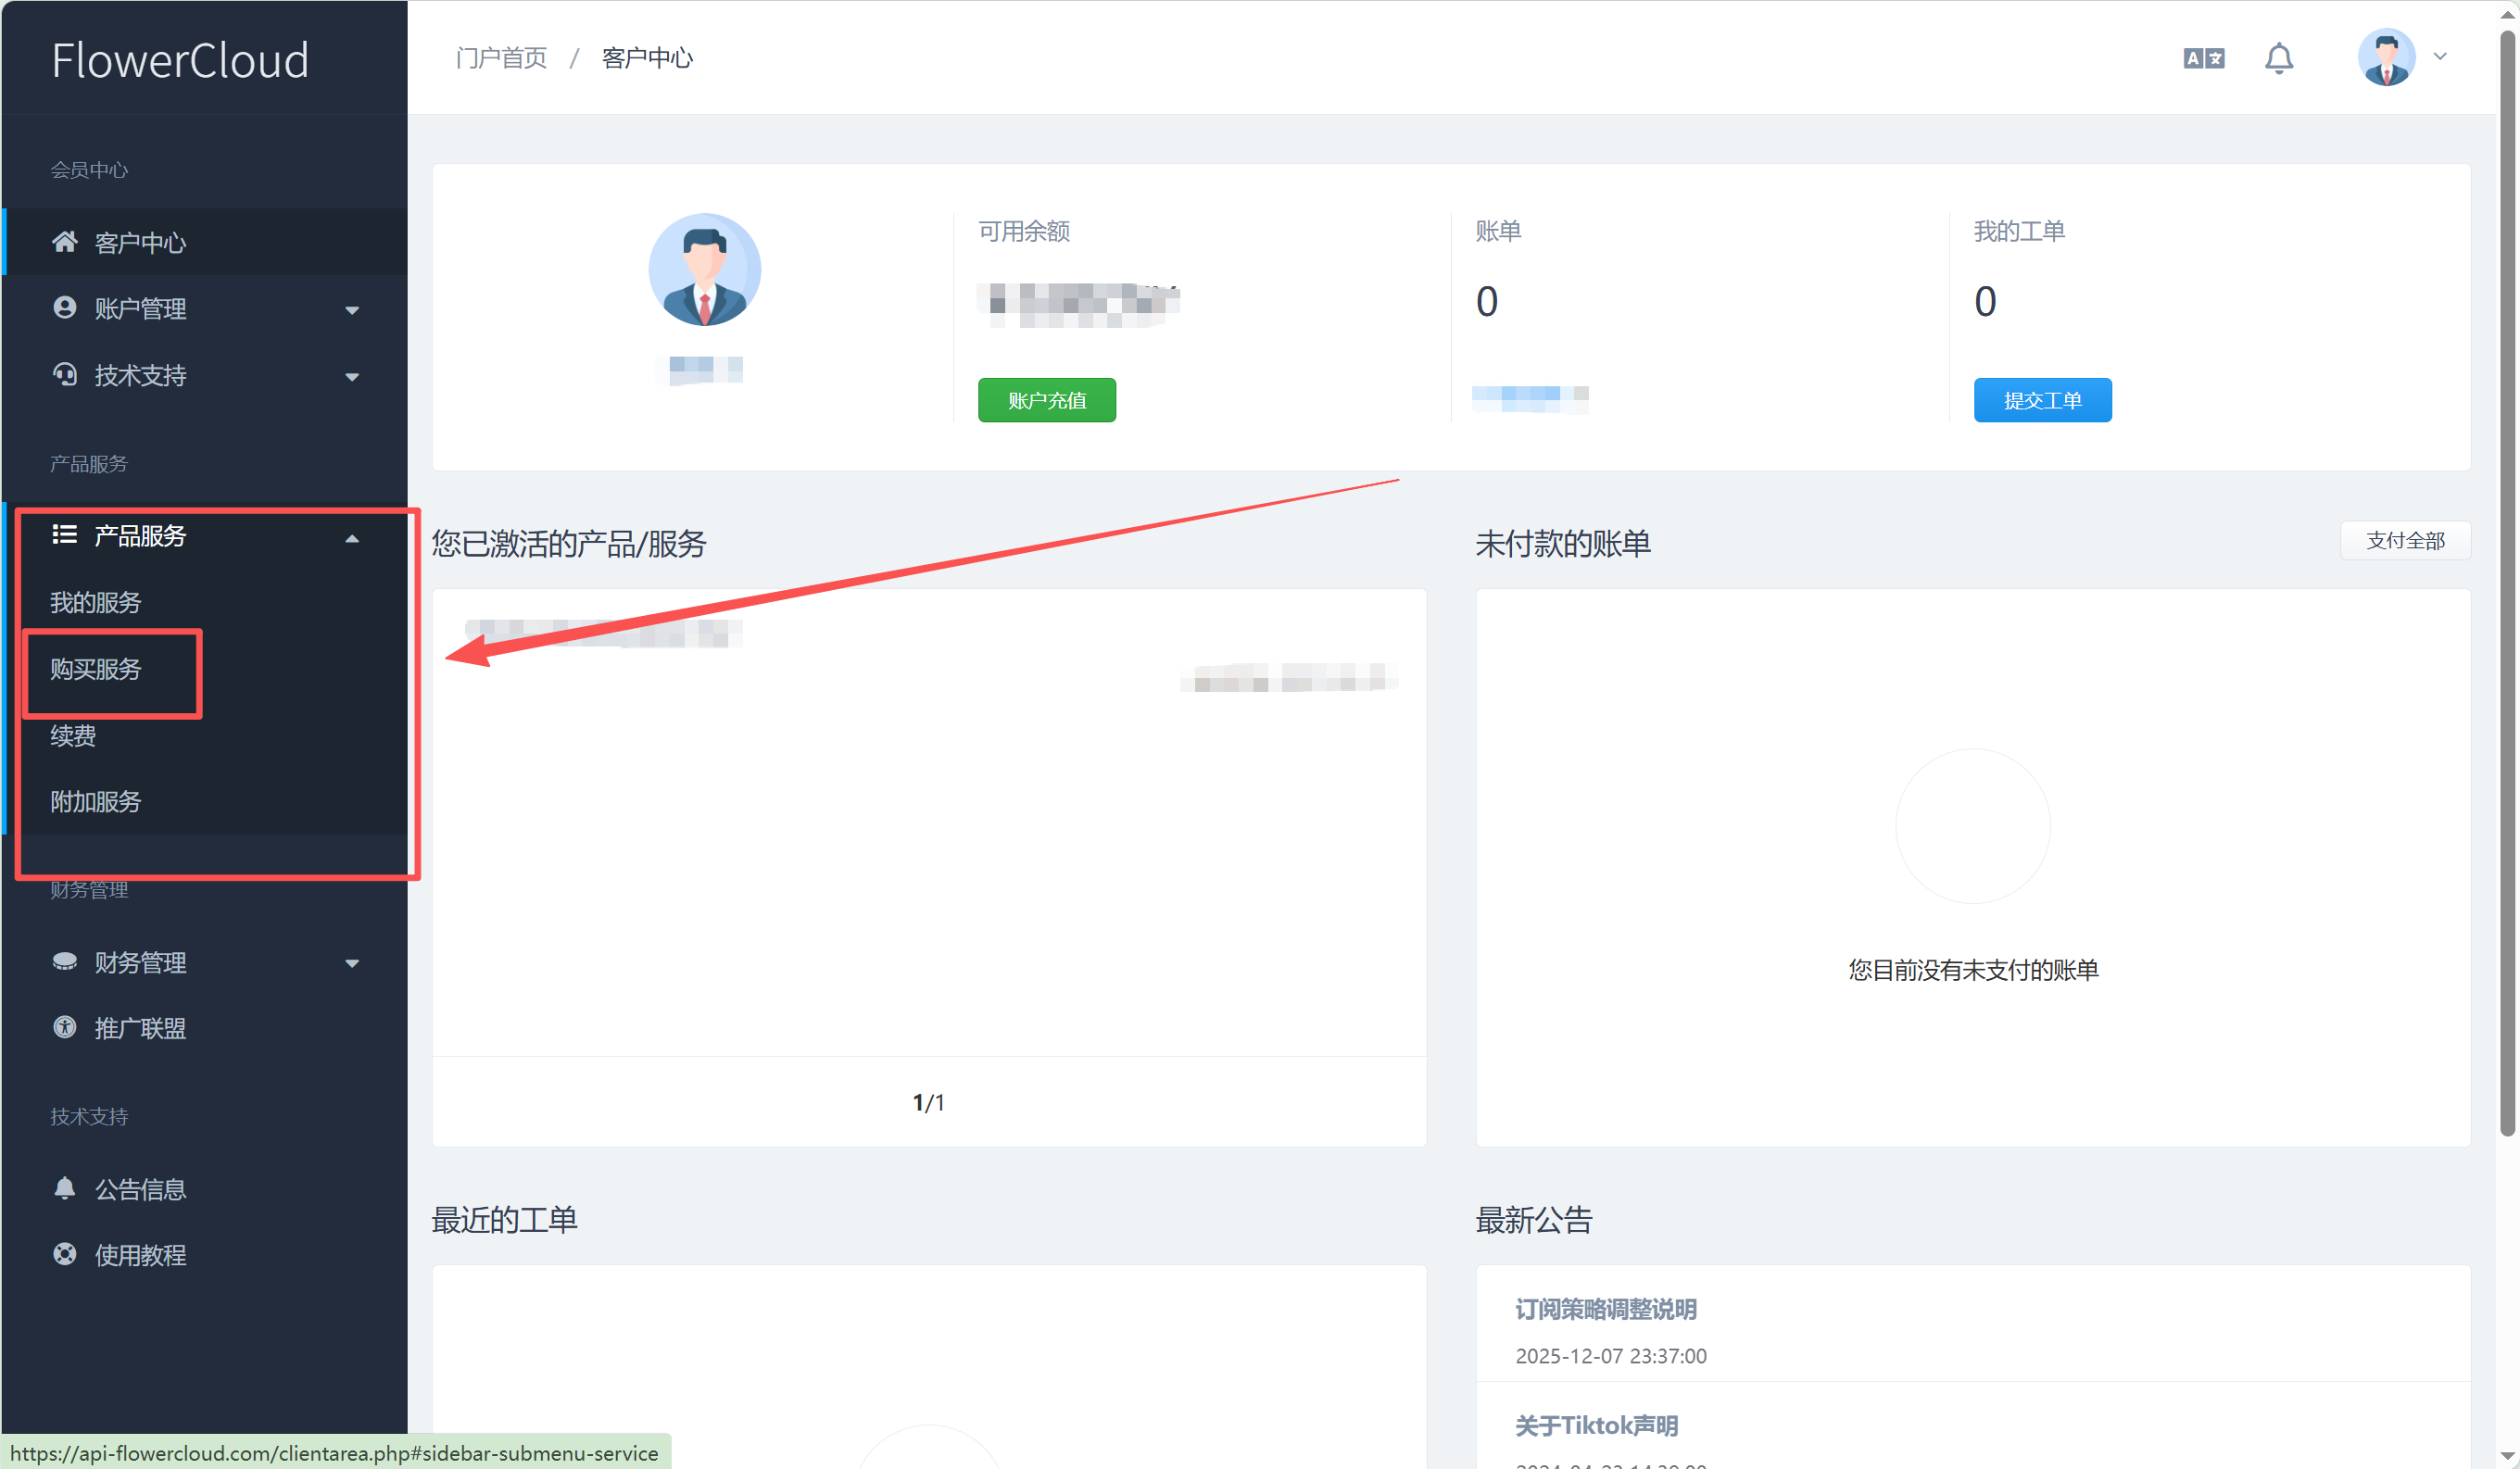Viewport: 2520px width, 1469px height.
Task: Select 购买服务 in sidebar submenu
Action: 96,669
